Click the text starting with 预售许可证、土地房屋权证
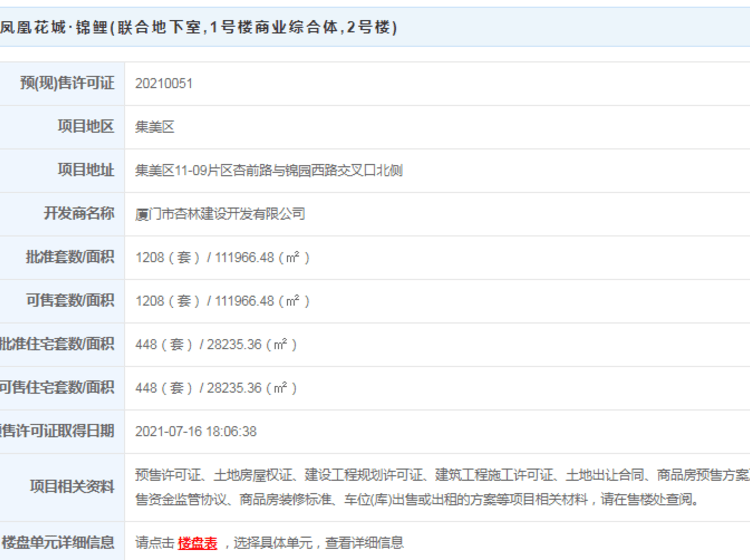The width and height of the screenshot is (750, 560). 440,475
